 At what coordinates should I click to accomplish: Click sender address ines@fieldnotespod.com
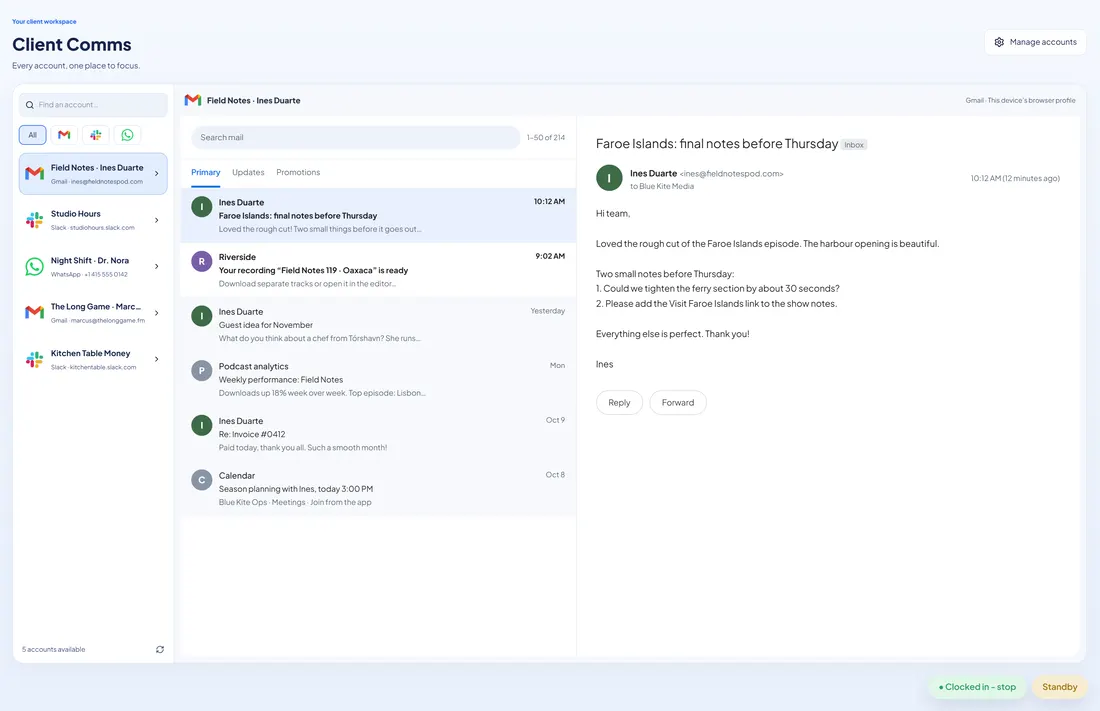click(731, 174)
